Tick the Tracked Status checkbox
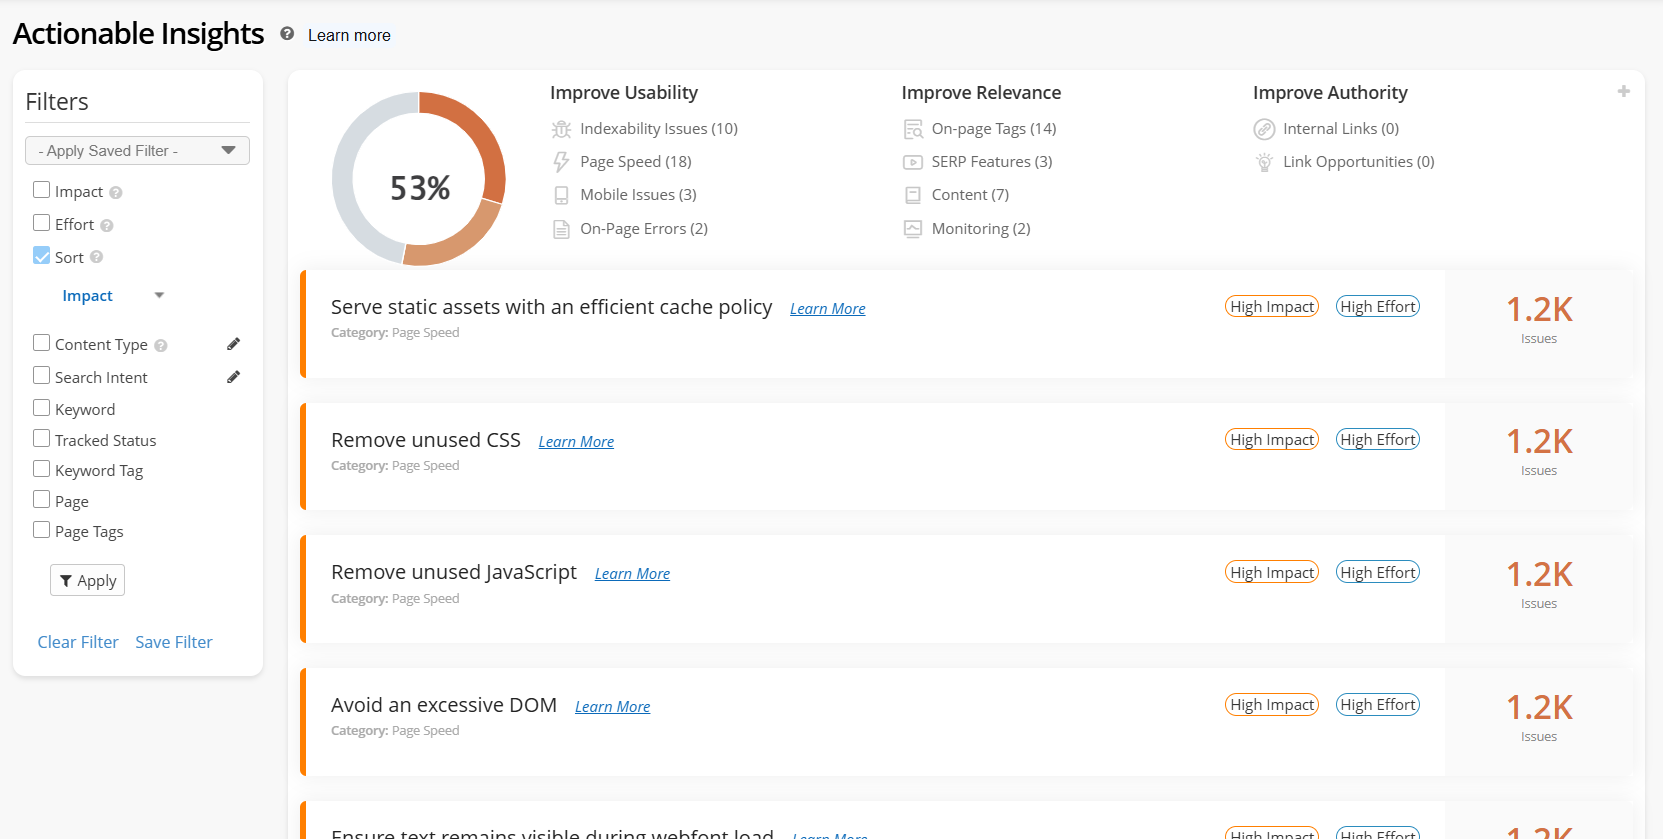1663x839 pixels. [x=42, y=439]
